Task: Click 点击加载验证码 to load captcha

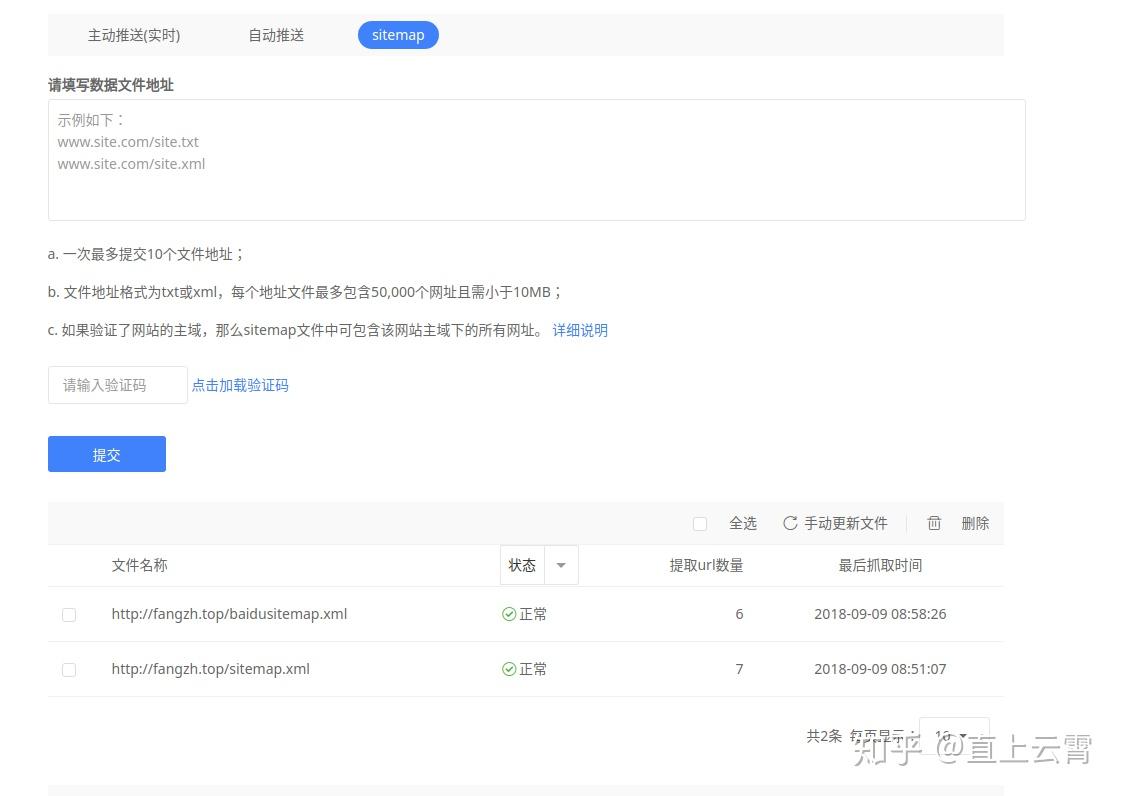Action: click(x=240, y=384)
